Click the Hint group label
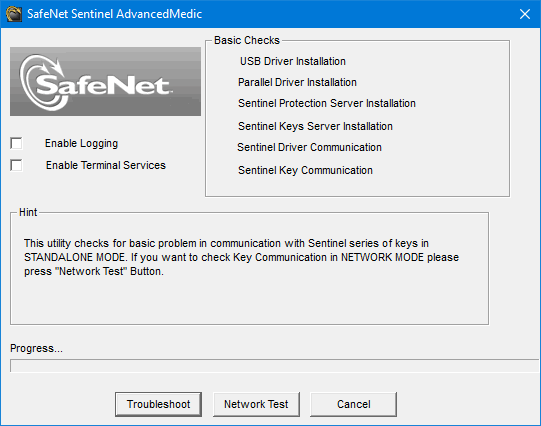541x426 pixels. click(28, 212)
